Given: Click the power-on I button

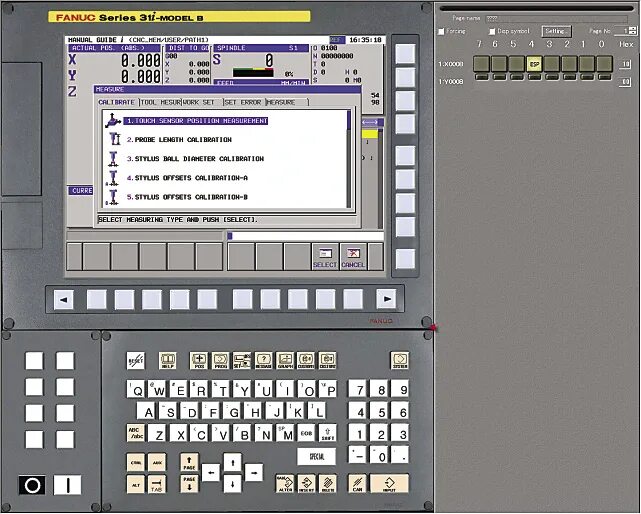Looking at the screenshot, I should (67, 485).
